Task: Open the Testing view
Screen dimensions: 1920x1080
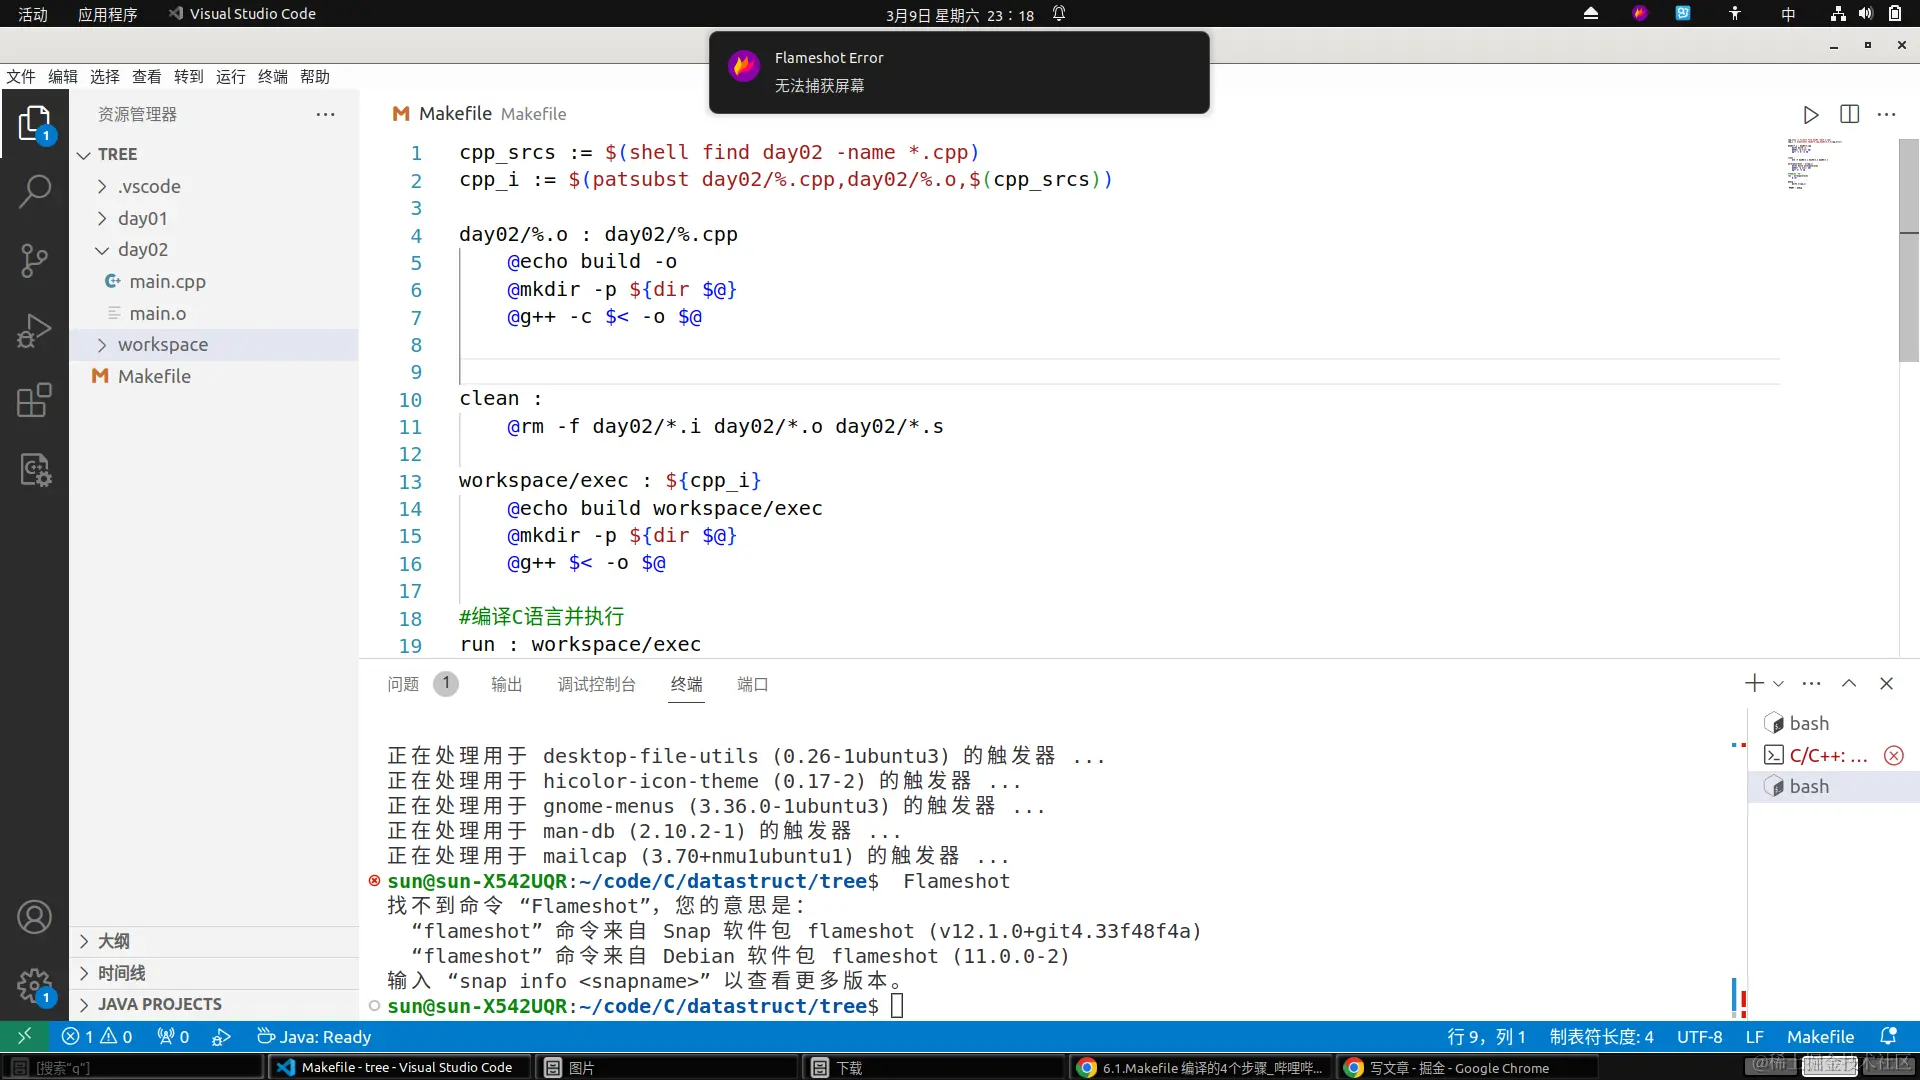Action: 35,470
